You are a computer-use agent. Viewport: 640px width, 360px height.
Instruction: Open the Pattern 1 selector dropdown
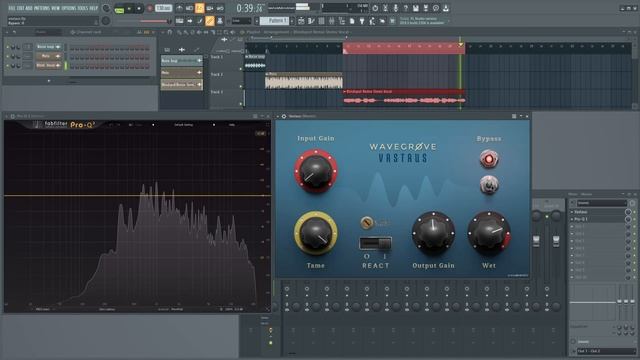pyautogui.click(x=274, y=20)
